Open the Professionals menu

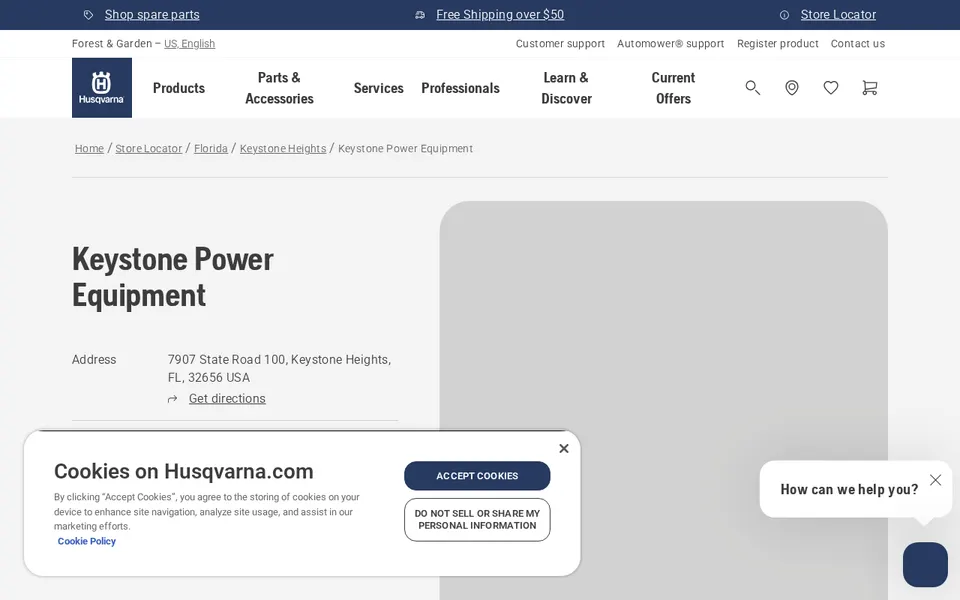point(460,88)
